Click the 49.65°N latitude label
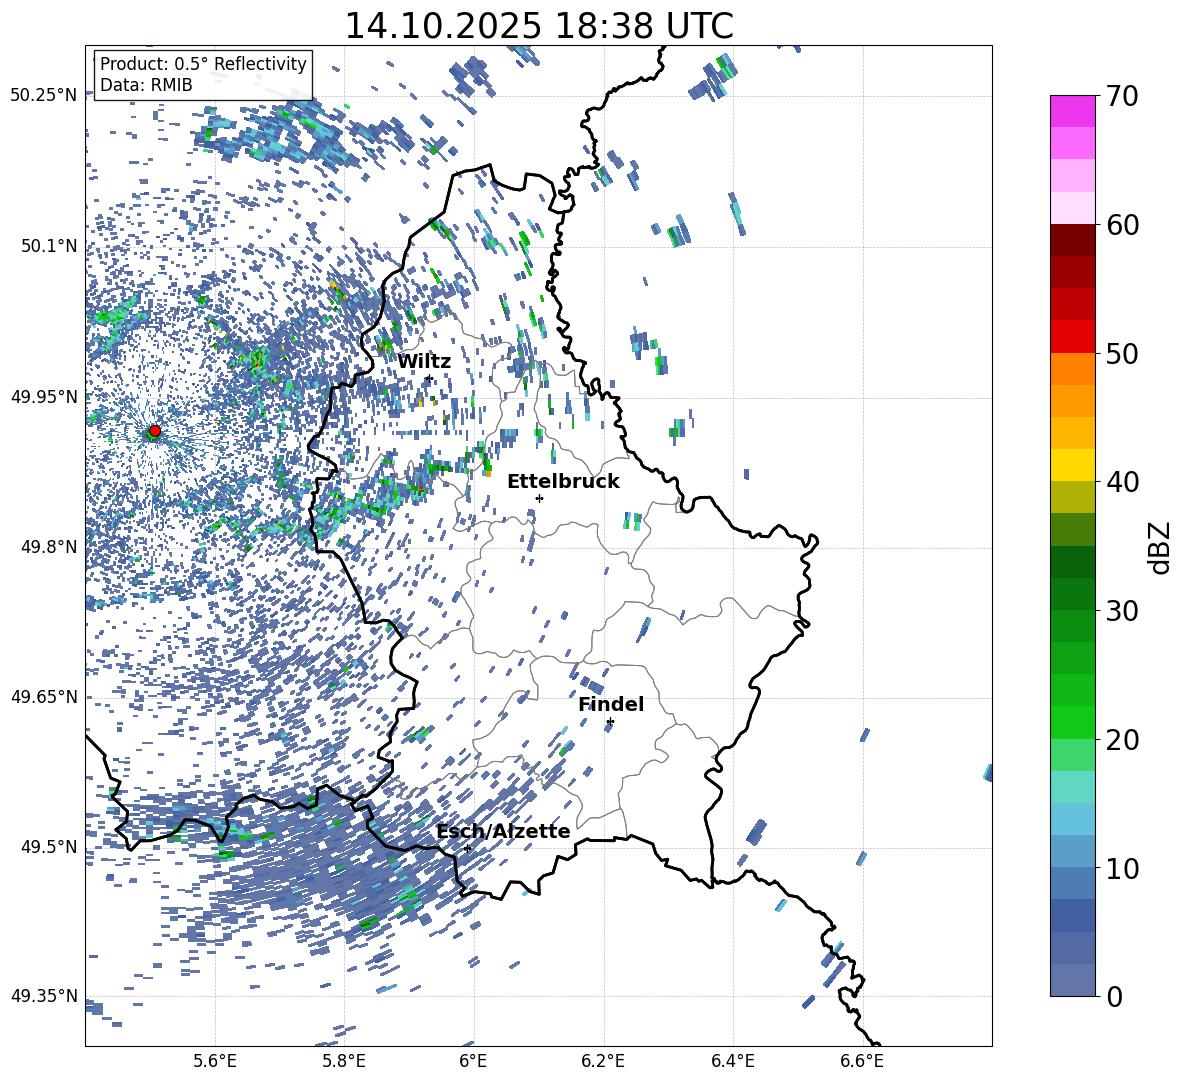 [x=43, y=697]
